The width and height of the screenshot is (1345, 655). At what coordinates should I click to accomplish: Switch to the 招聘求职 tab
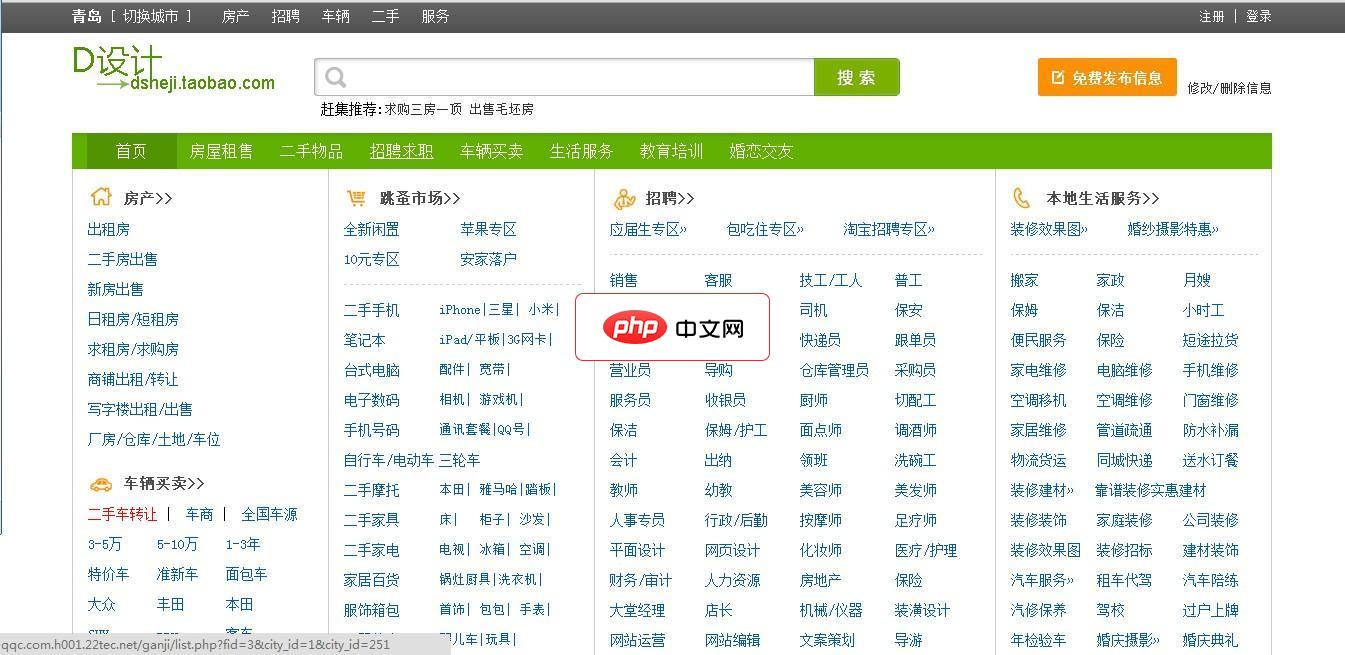click(x=401, y=150)
